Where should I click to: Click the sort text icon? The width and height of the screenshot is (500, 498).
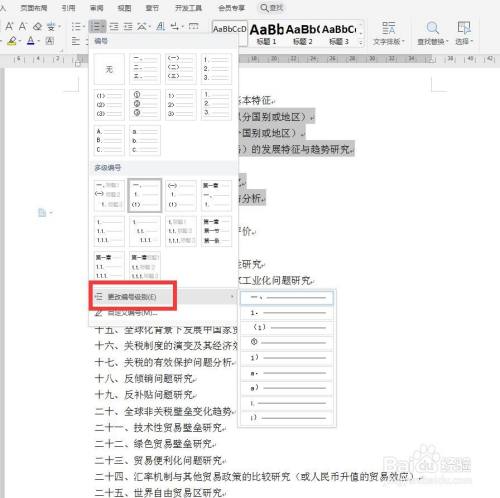[x=161, y=26]
